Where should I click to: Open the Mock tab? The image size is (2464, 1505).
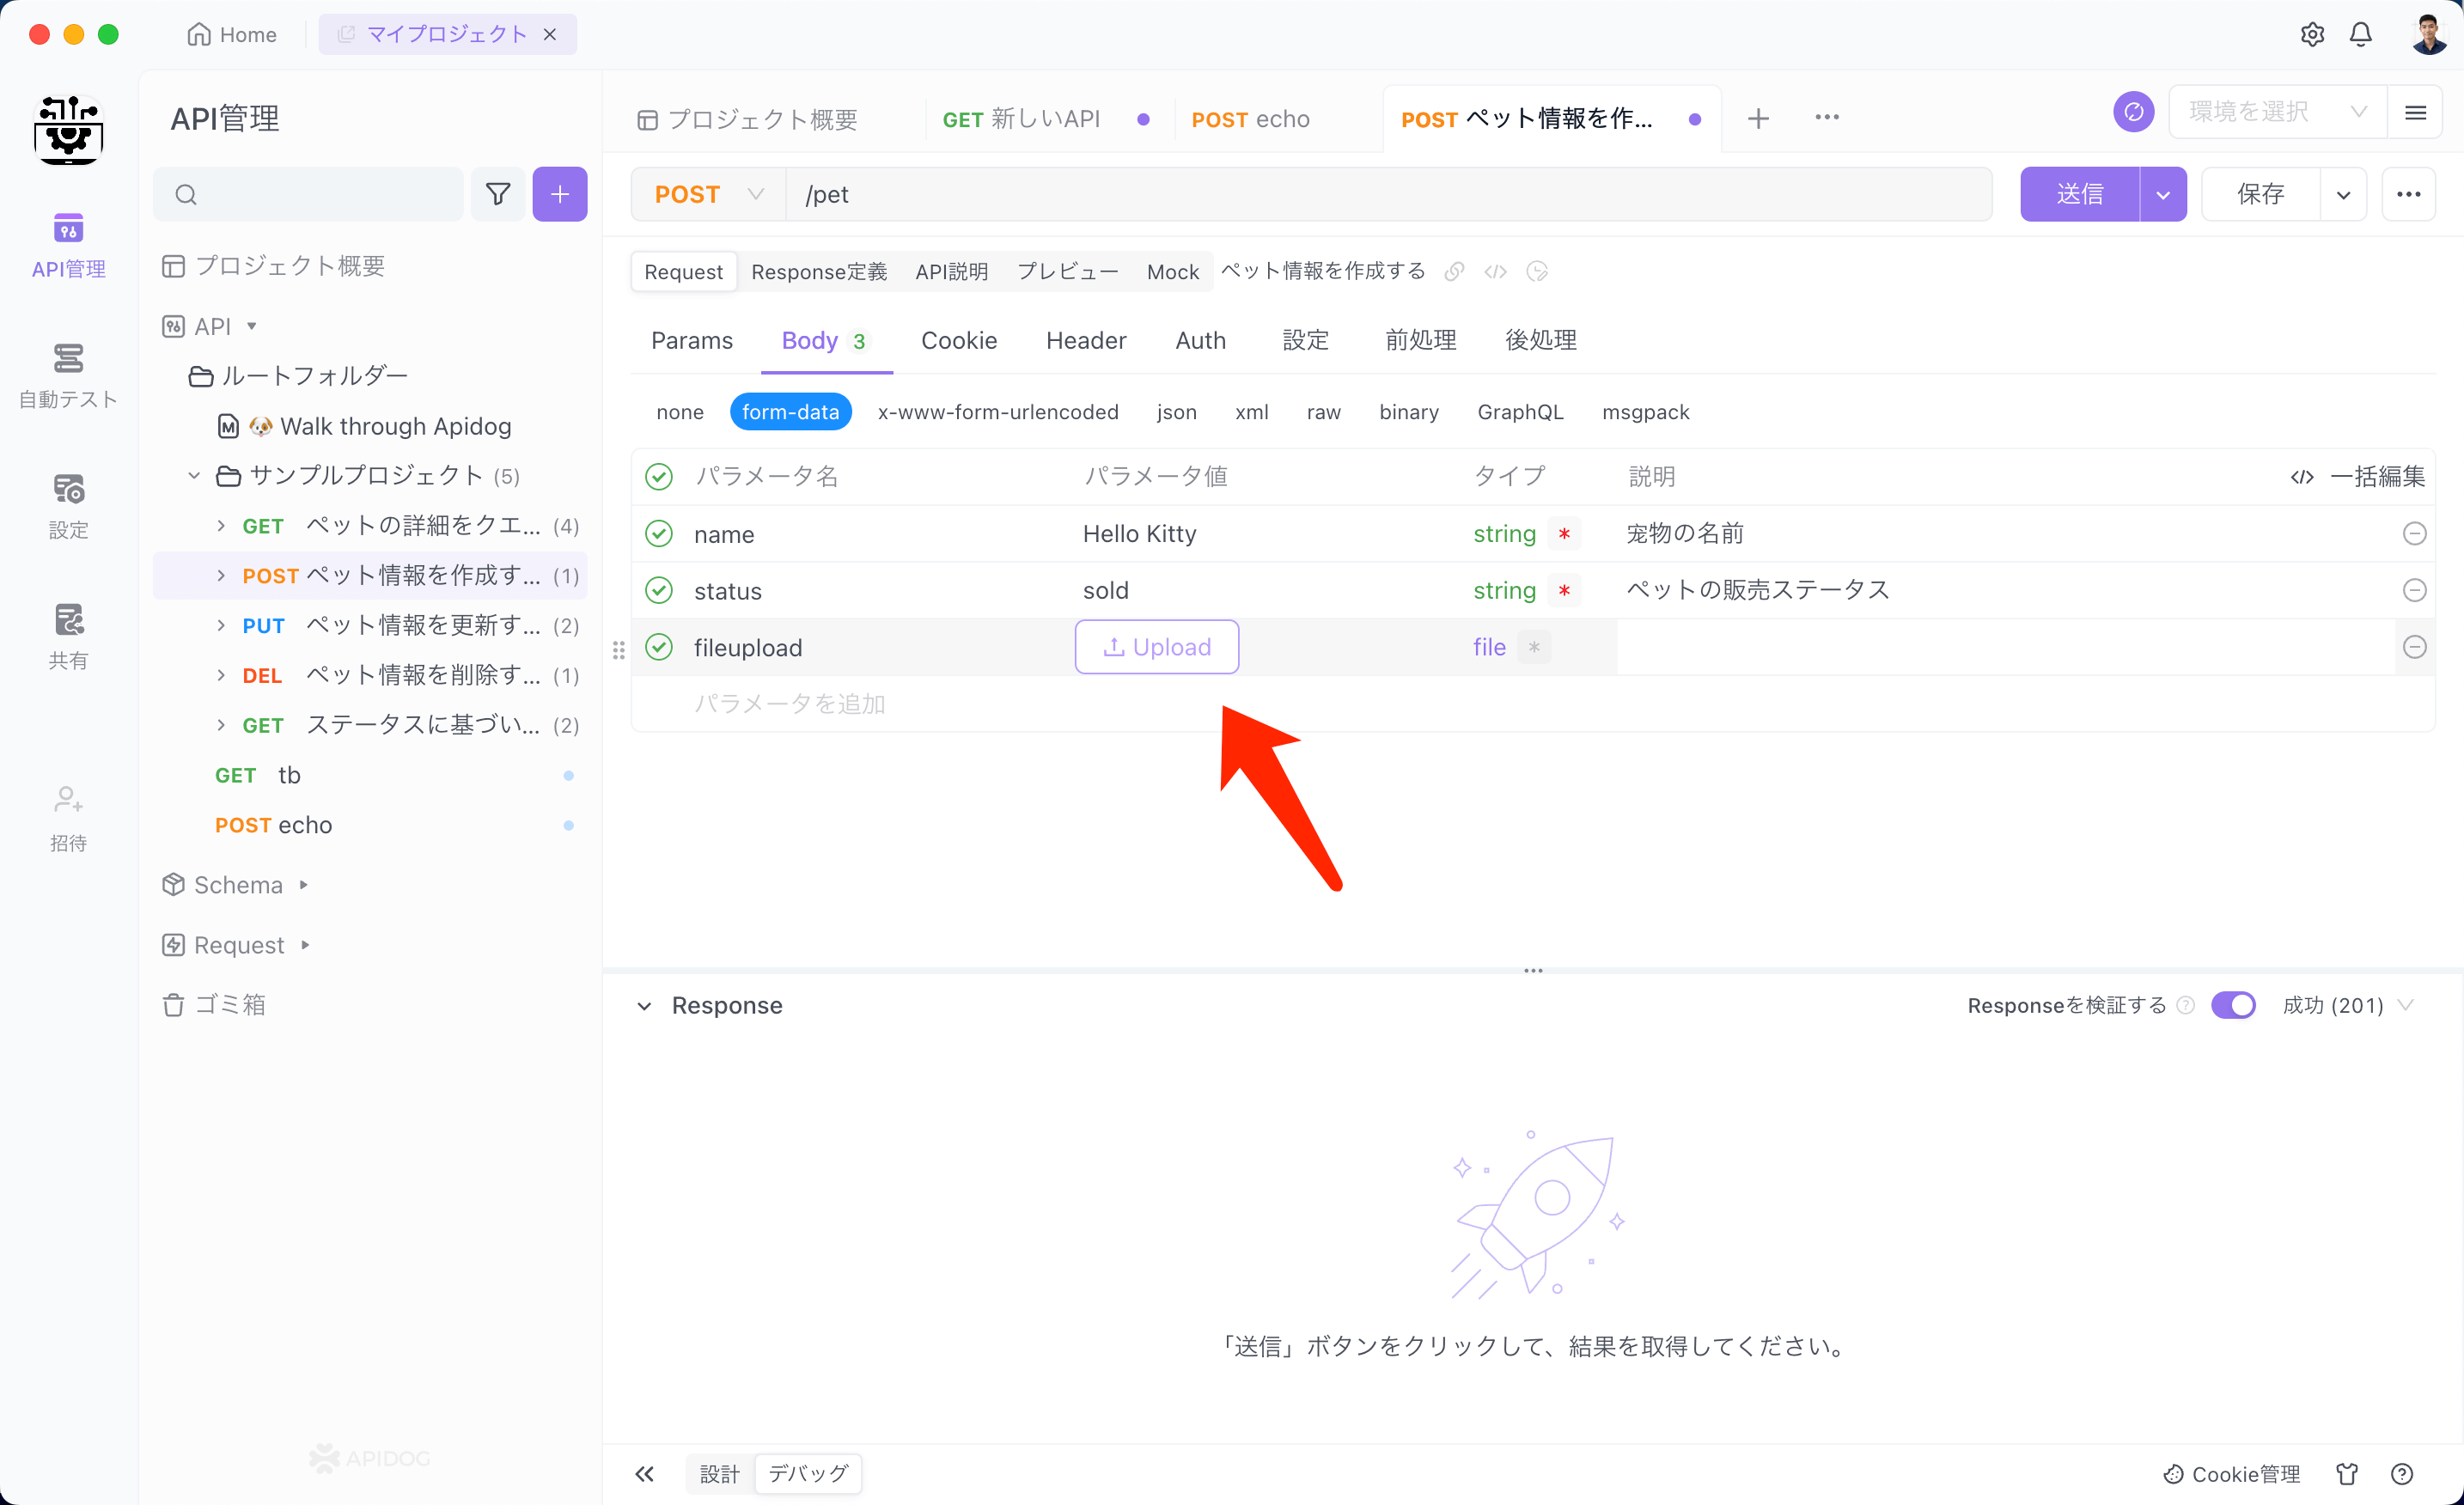(x=1172, y=271)
